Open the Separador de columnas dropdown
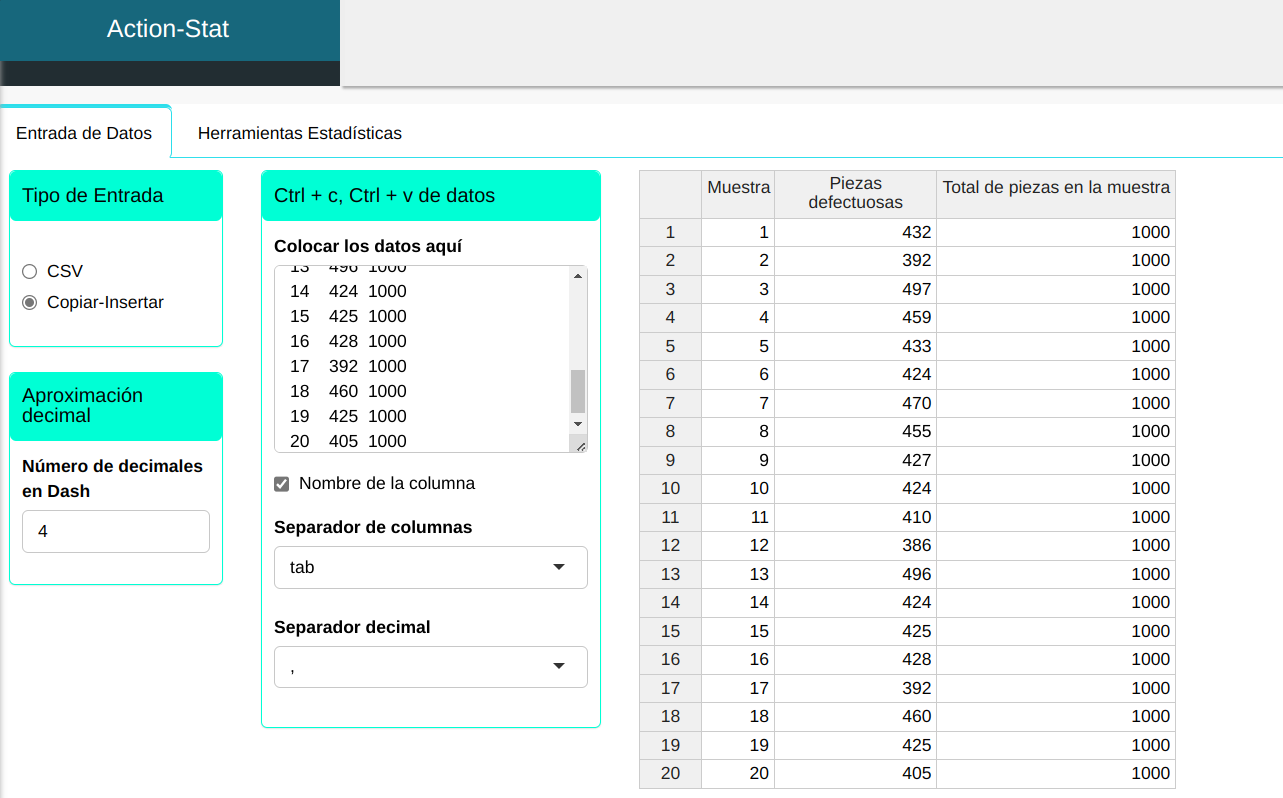 pos(430,567)
